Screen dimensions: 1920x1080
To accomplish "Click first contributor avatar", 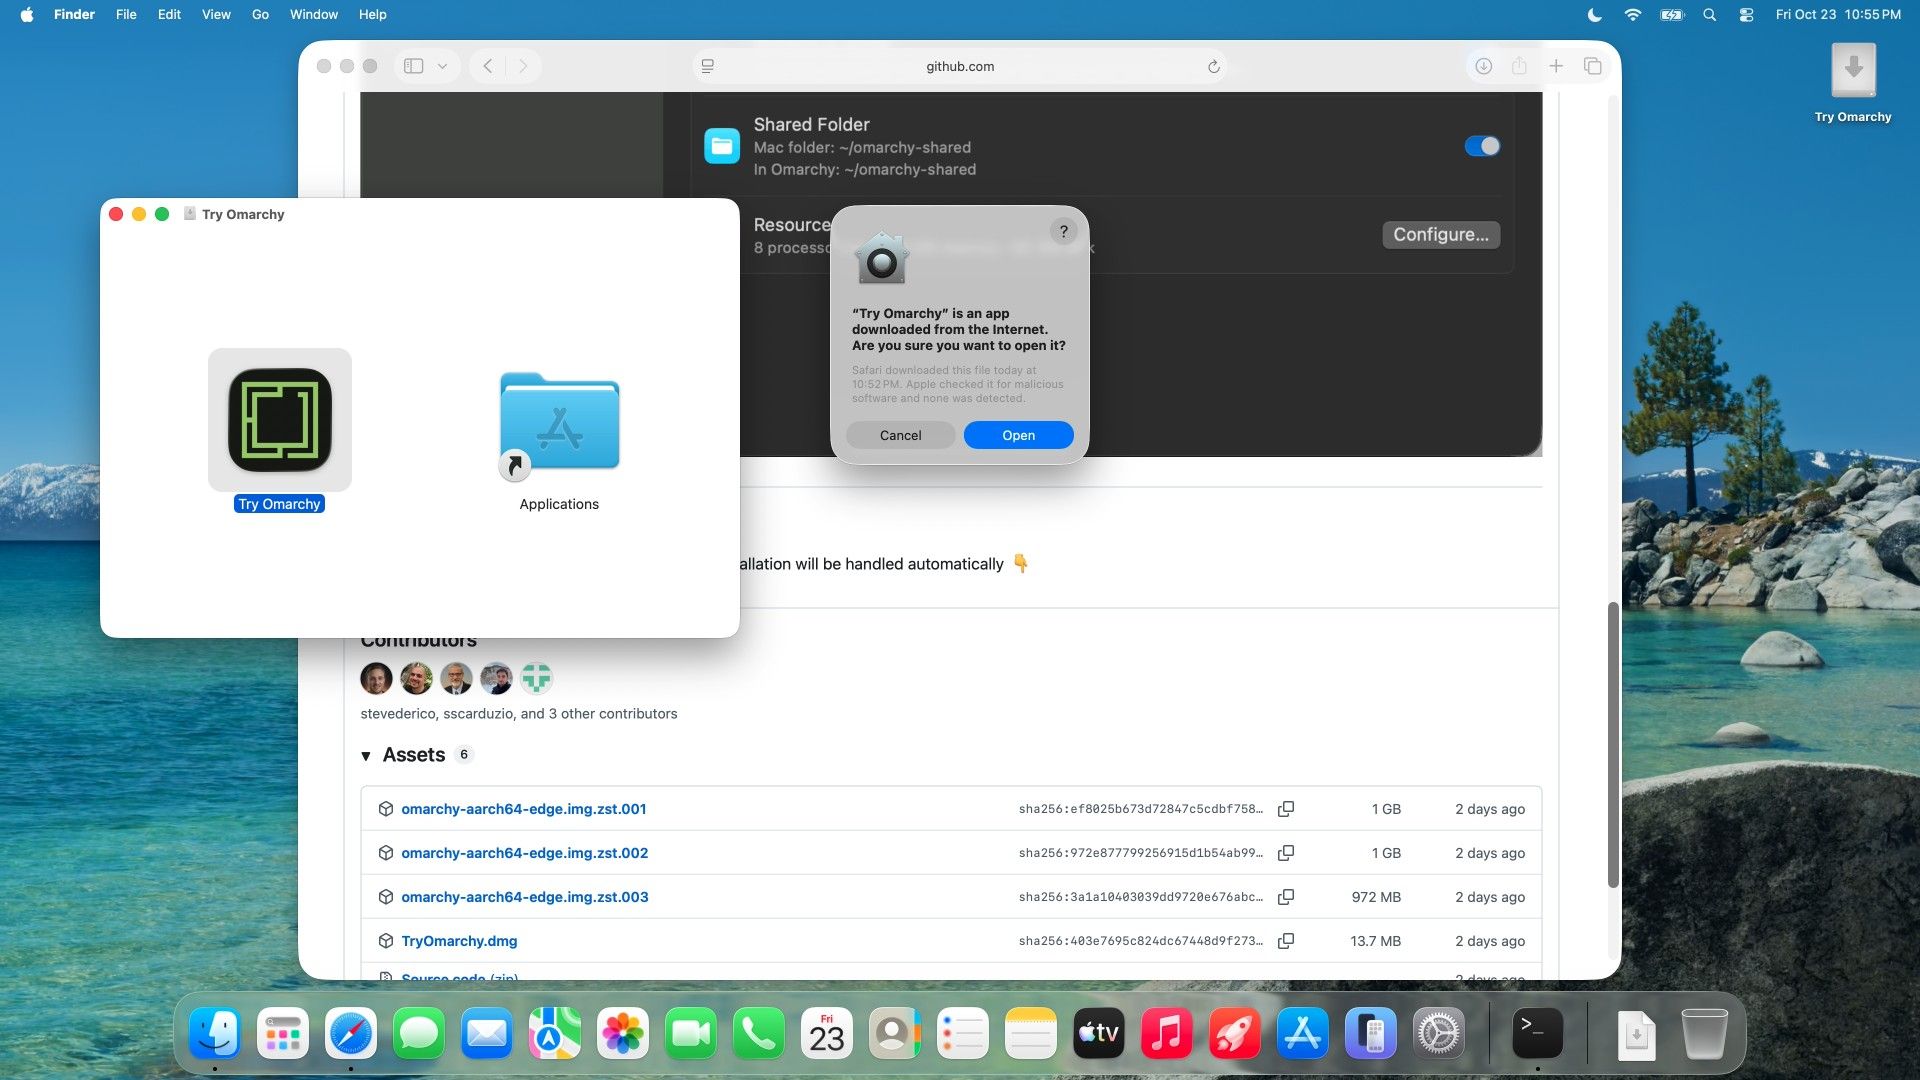I will (376, 679).
